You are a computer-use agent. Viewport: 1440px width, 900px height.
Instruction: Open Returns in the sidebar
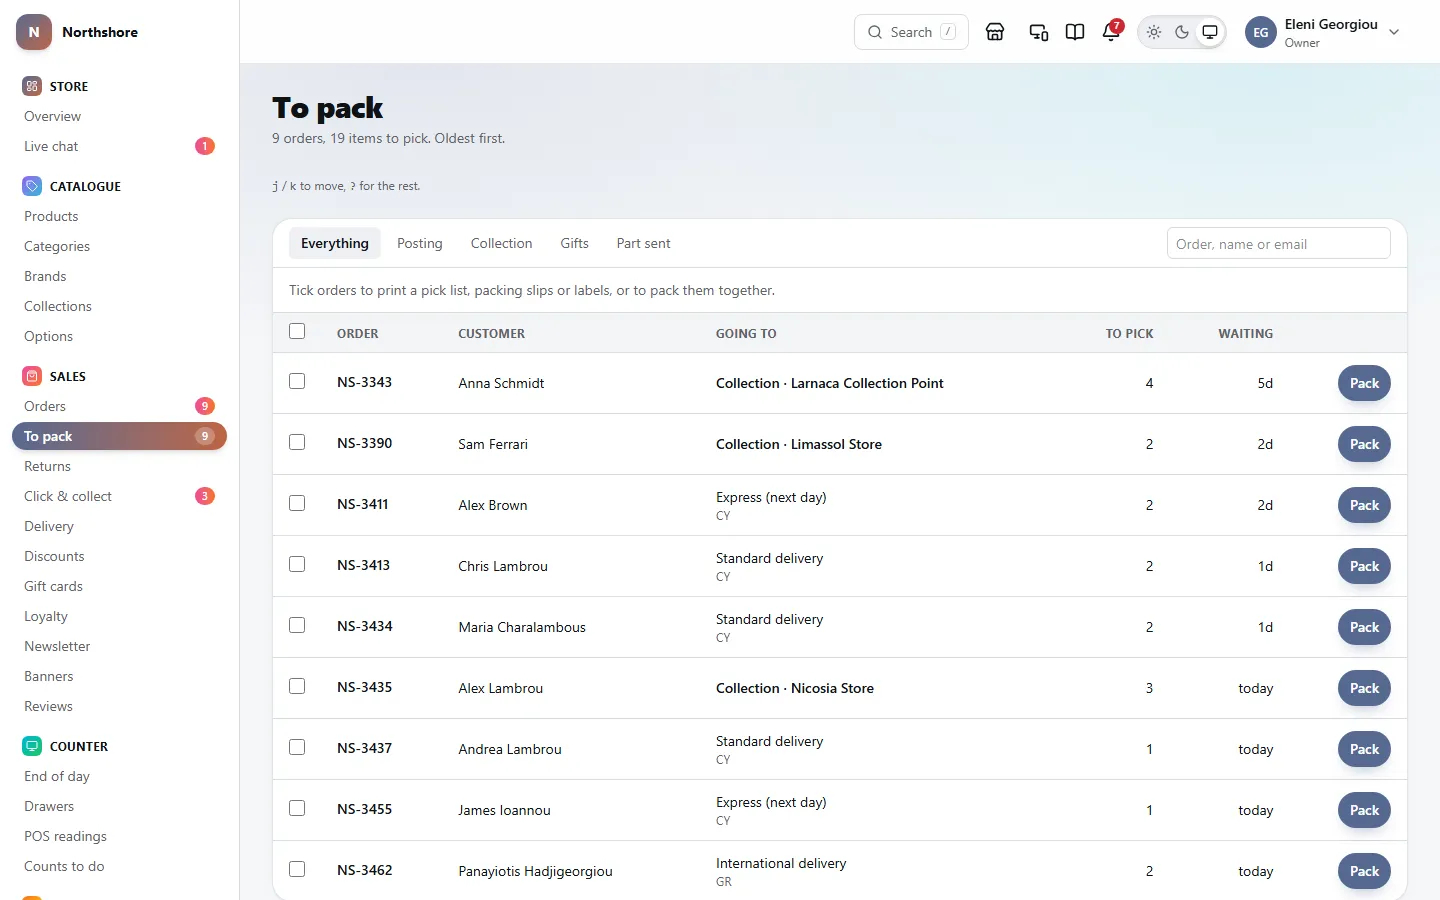click(x=119, y=466)
